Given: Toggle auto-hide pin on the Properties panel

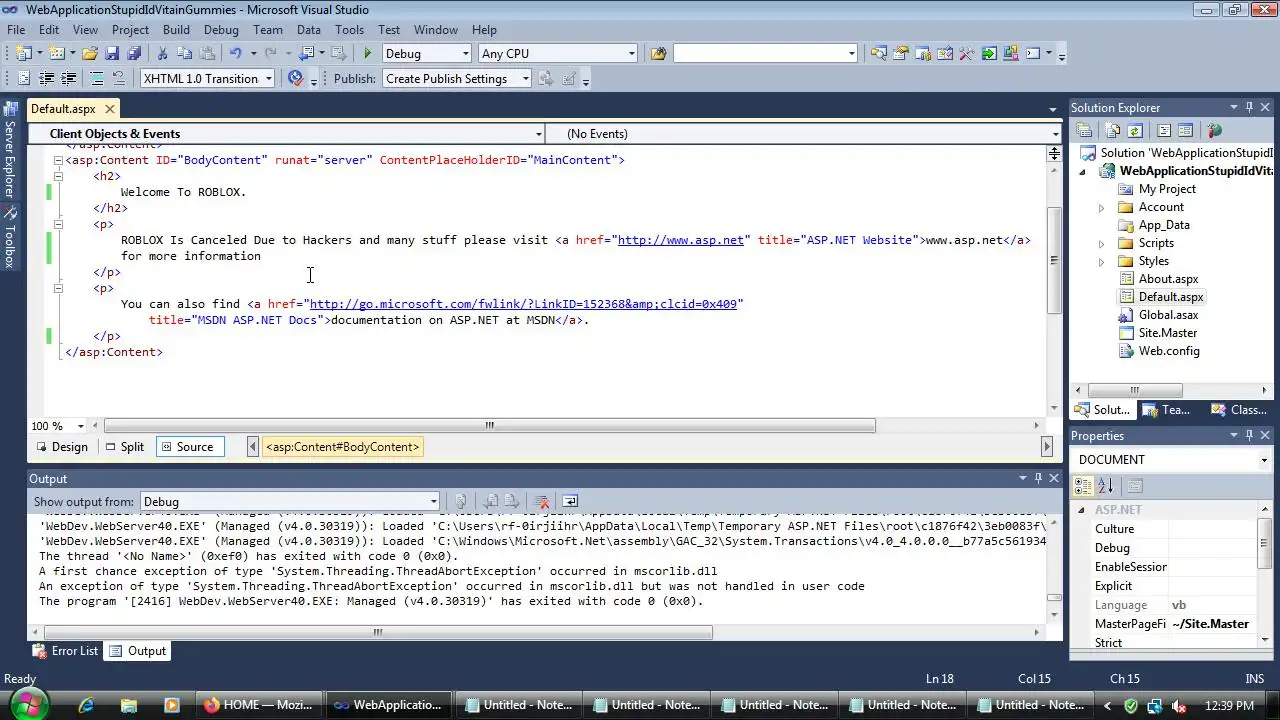Looking at the screenshot, I should (1248, 435).
